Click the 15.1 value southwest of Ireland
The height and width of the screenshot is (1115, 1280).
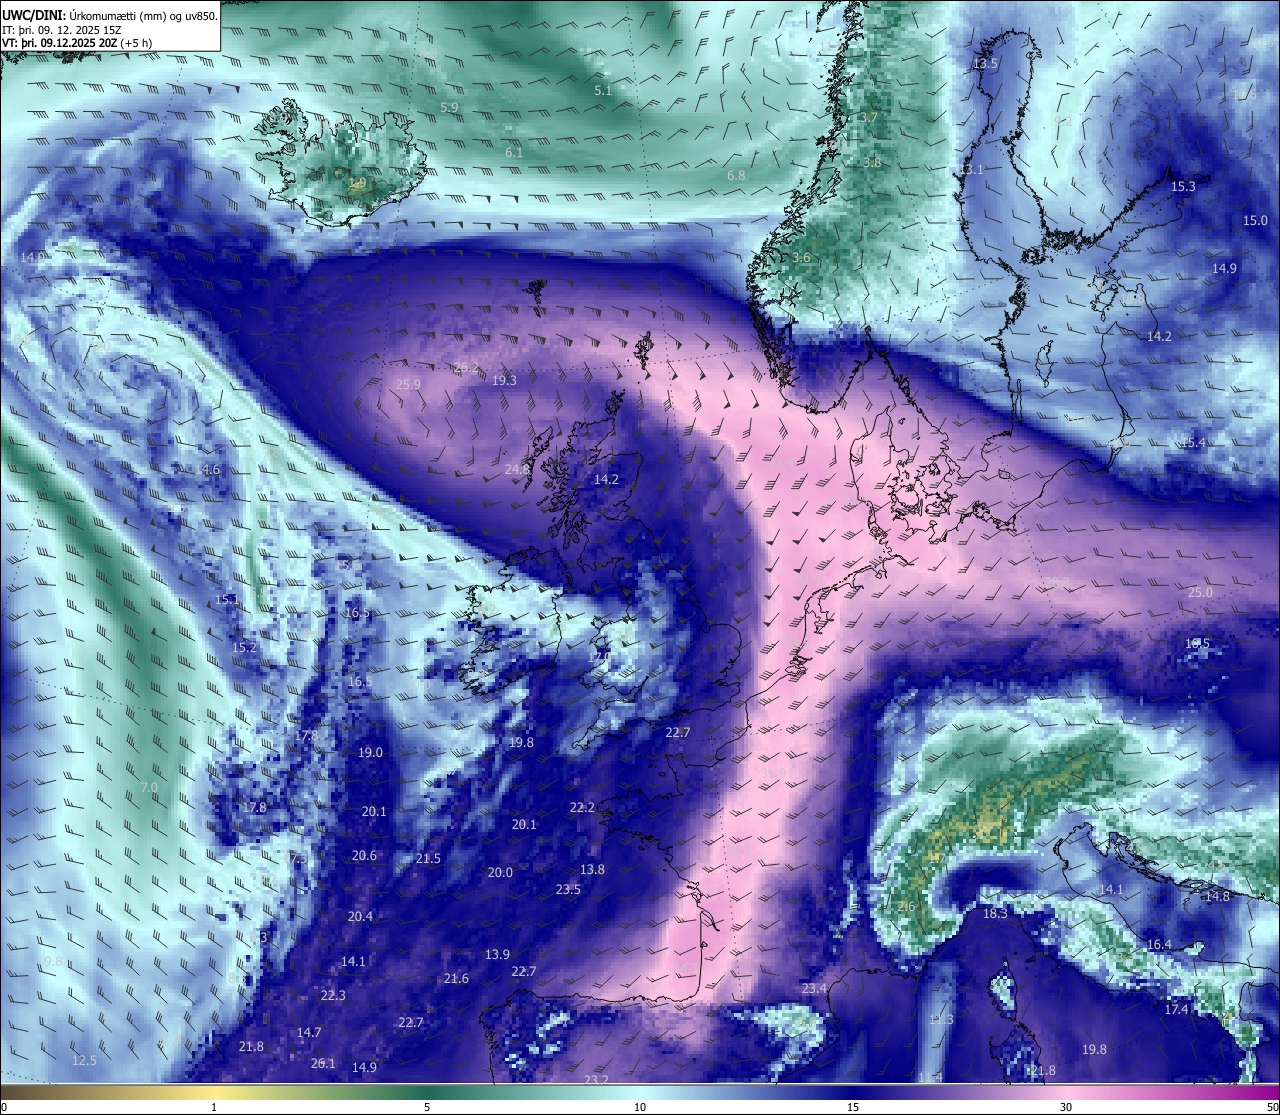pos(227,599)
